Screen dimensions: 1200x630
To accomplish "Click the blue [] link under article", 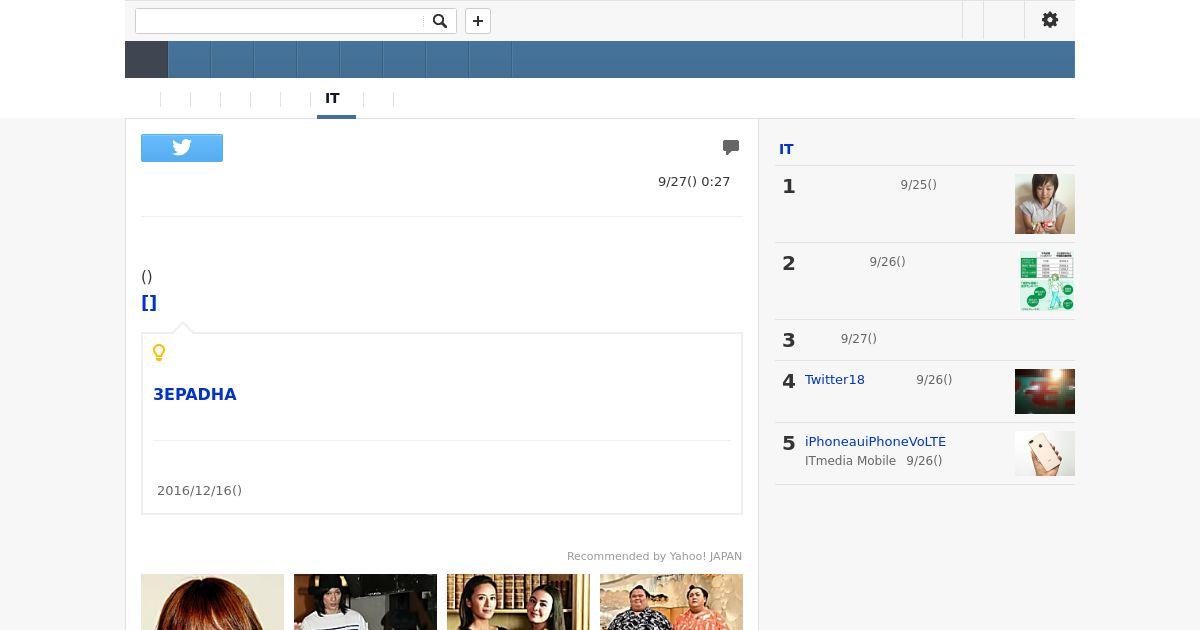I will click(x=149, y=303).
